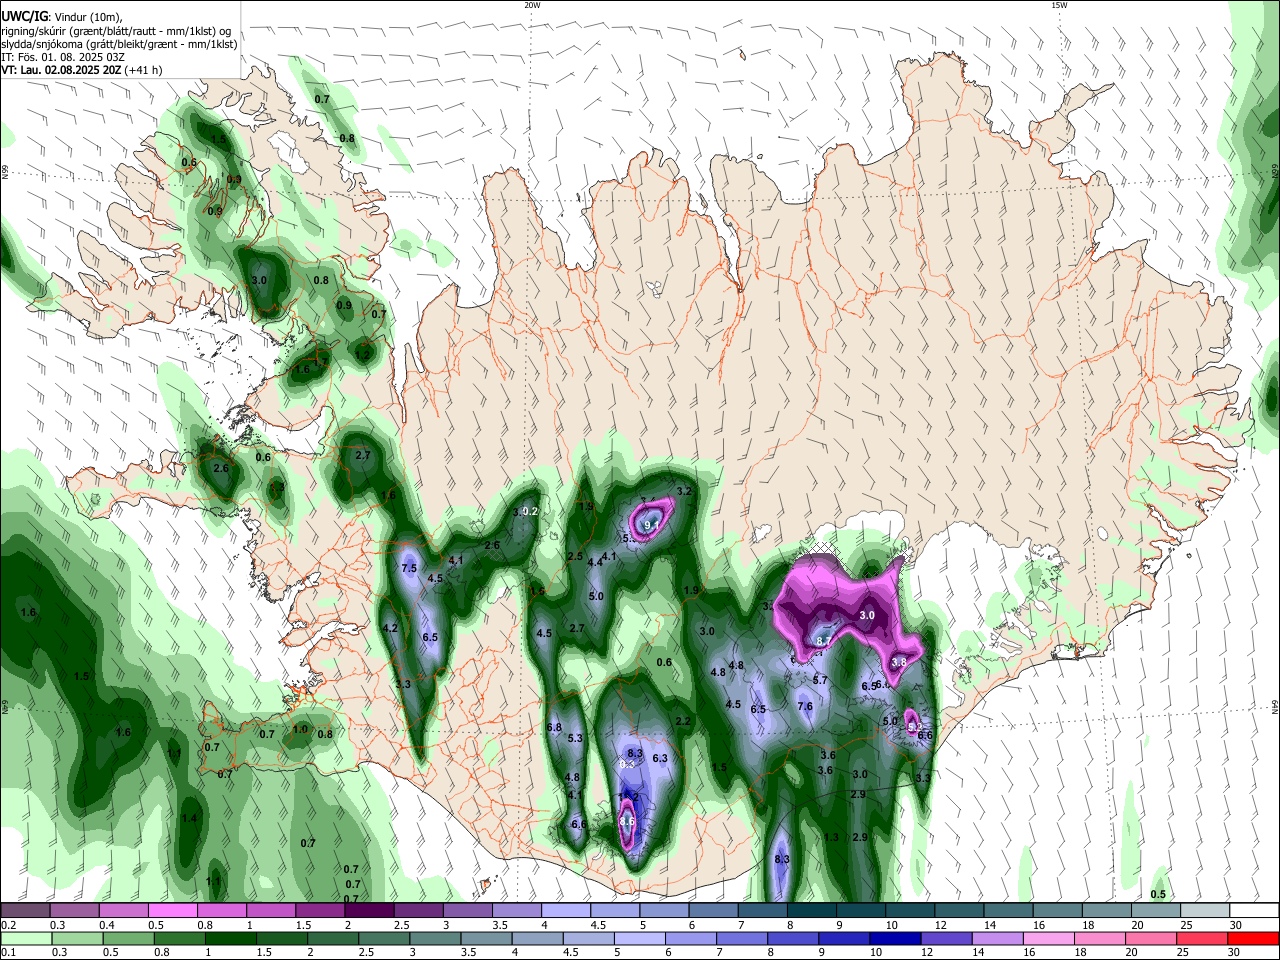
Task: Click the '0.1' legend label
Action: (7, 953)
